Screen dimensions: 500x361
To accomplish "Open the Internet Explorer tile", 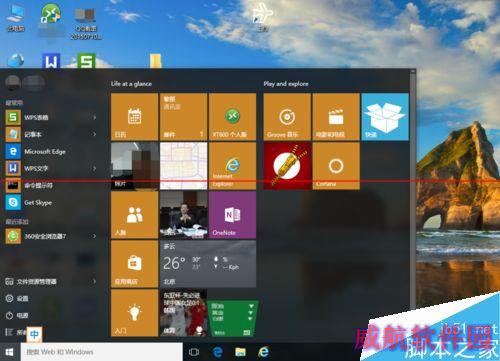I will pyautogui.click(x=232, y=166).
